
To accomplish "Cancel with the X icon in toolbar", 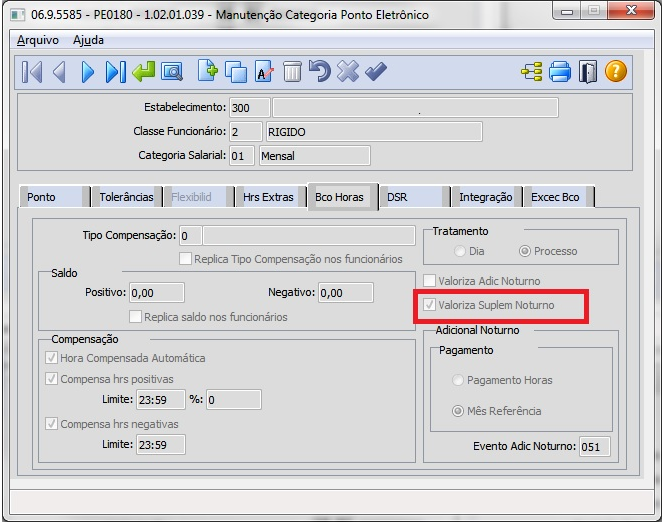I will [348, 71].
